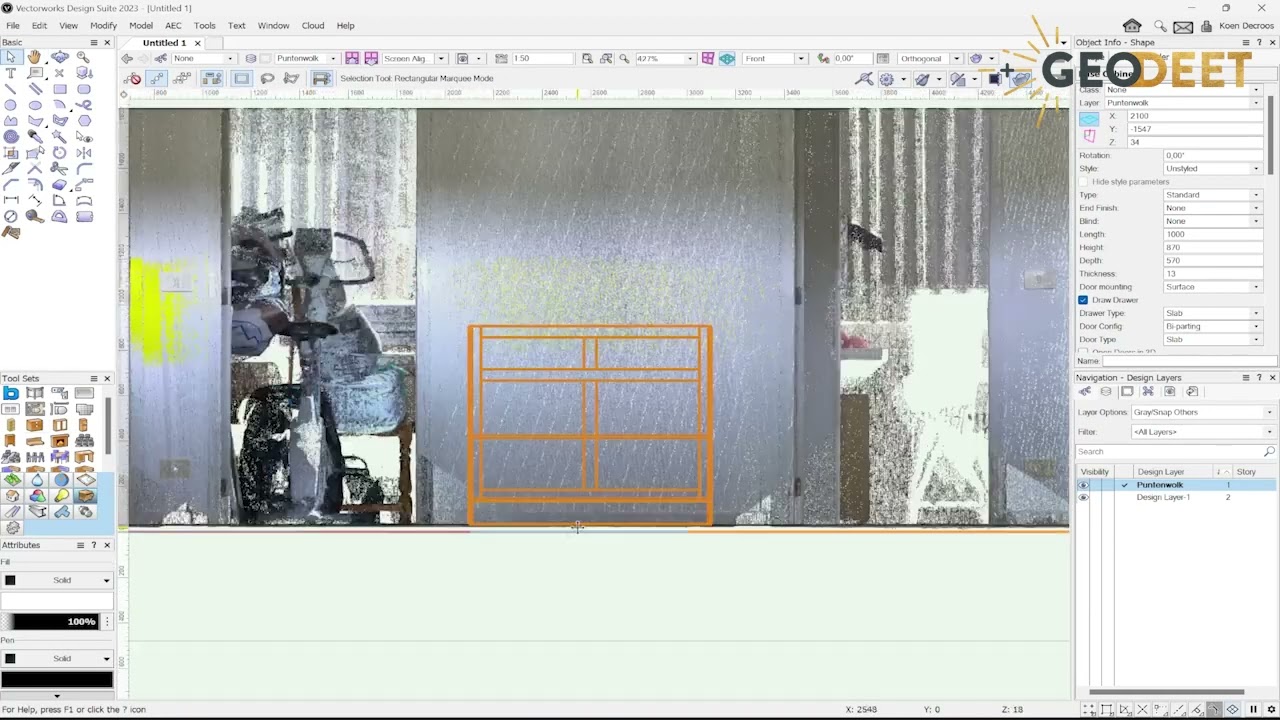
Task: Select the 3D Modeling shapes tool set
Action: click(37, 496)
